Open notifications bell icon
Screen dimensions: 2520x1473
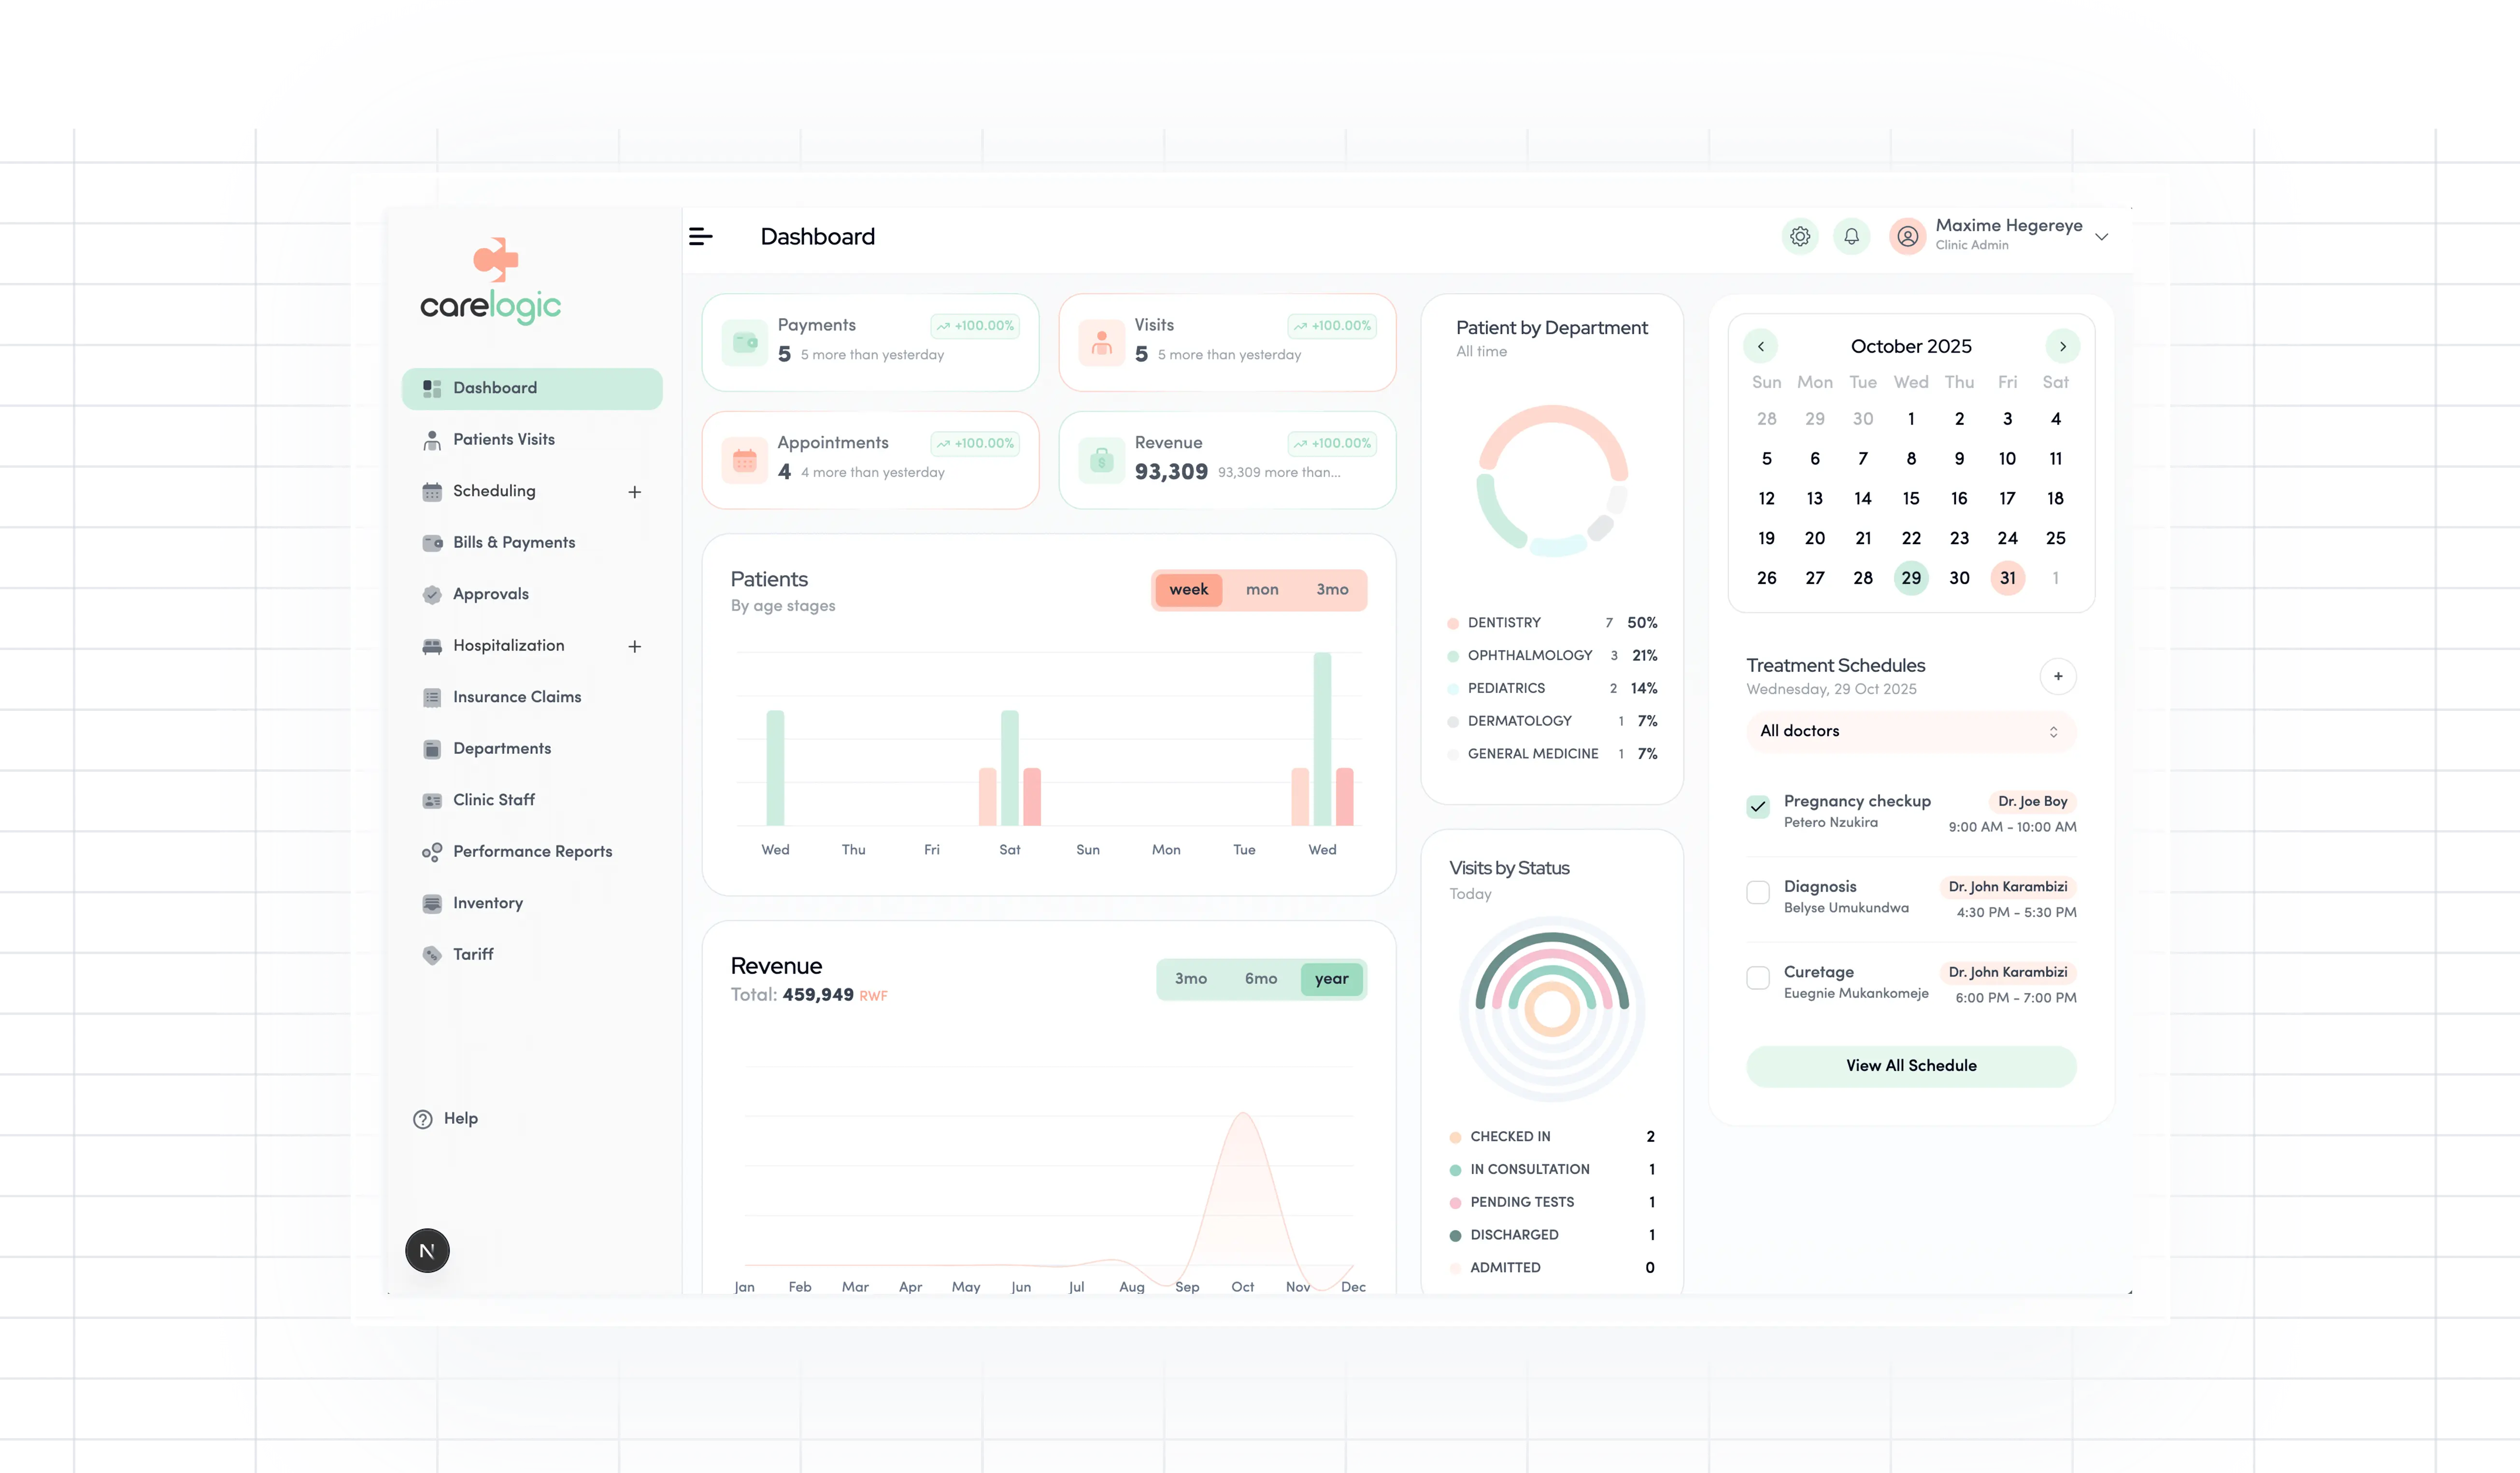tap(1851, 236)
